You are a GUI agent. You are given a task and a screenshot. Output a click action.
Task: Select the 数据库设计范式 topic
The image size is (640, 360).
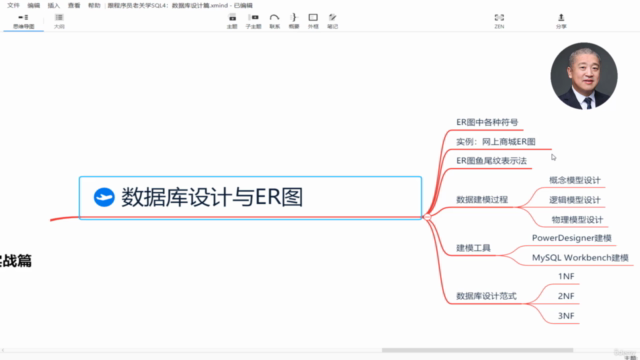pyautogui.click(x=486, y=296)
